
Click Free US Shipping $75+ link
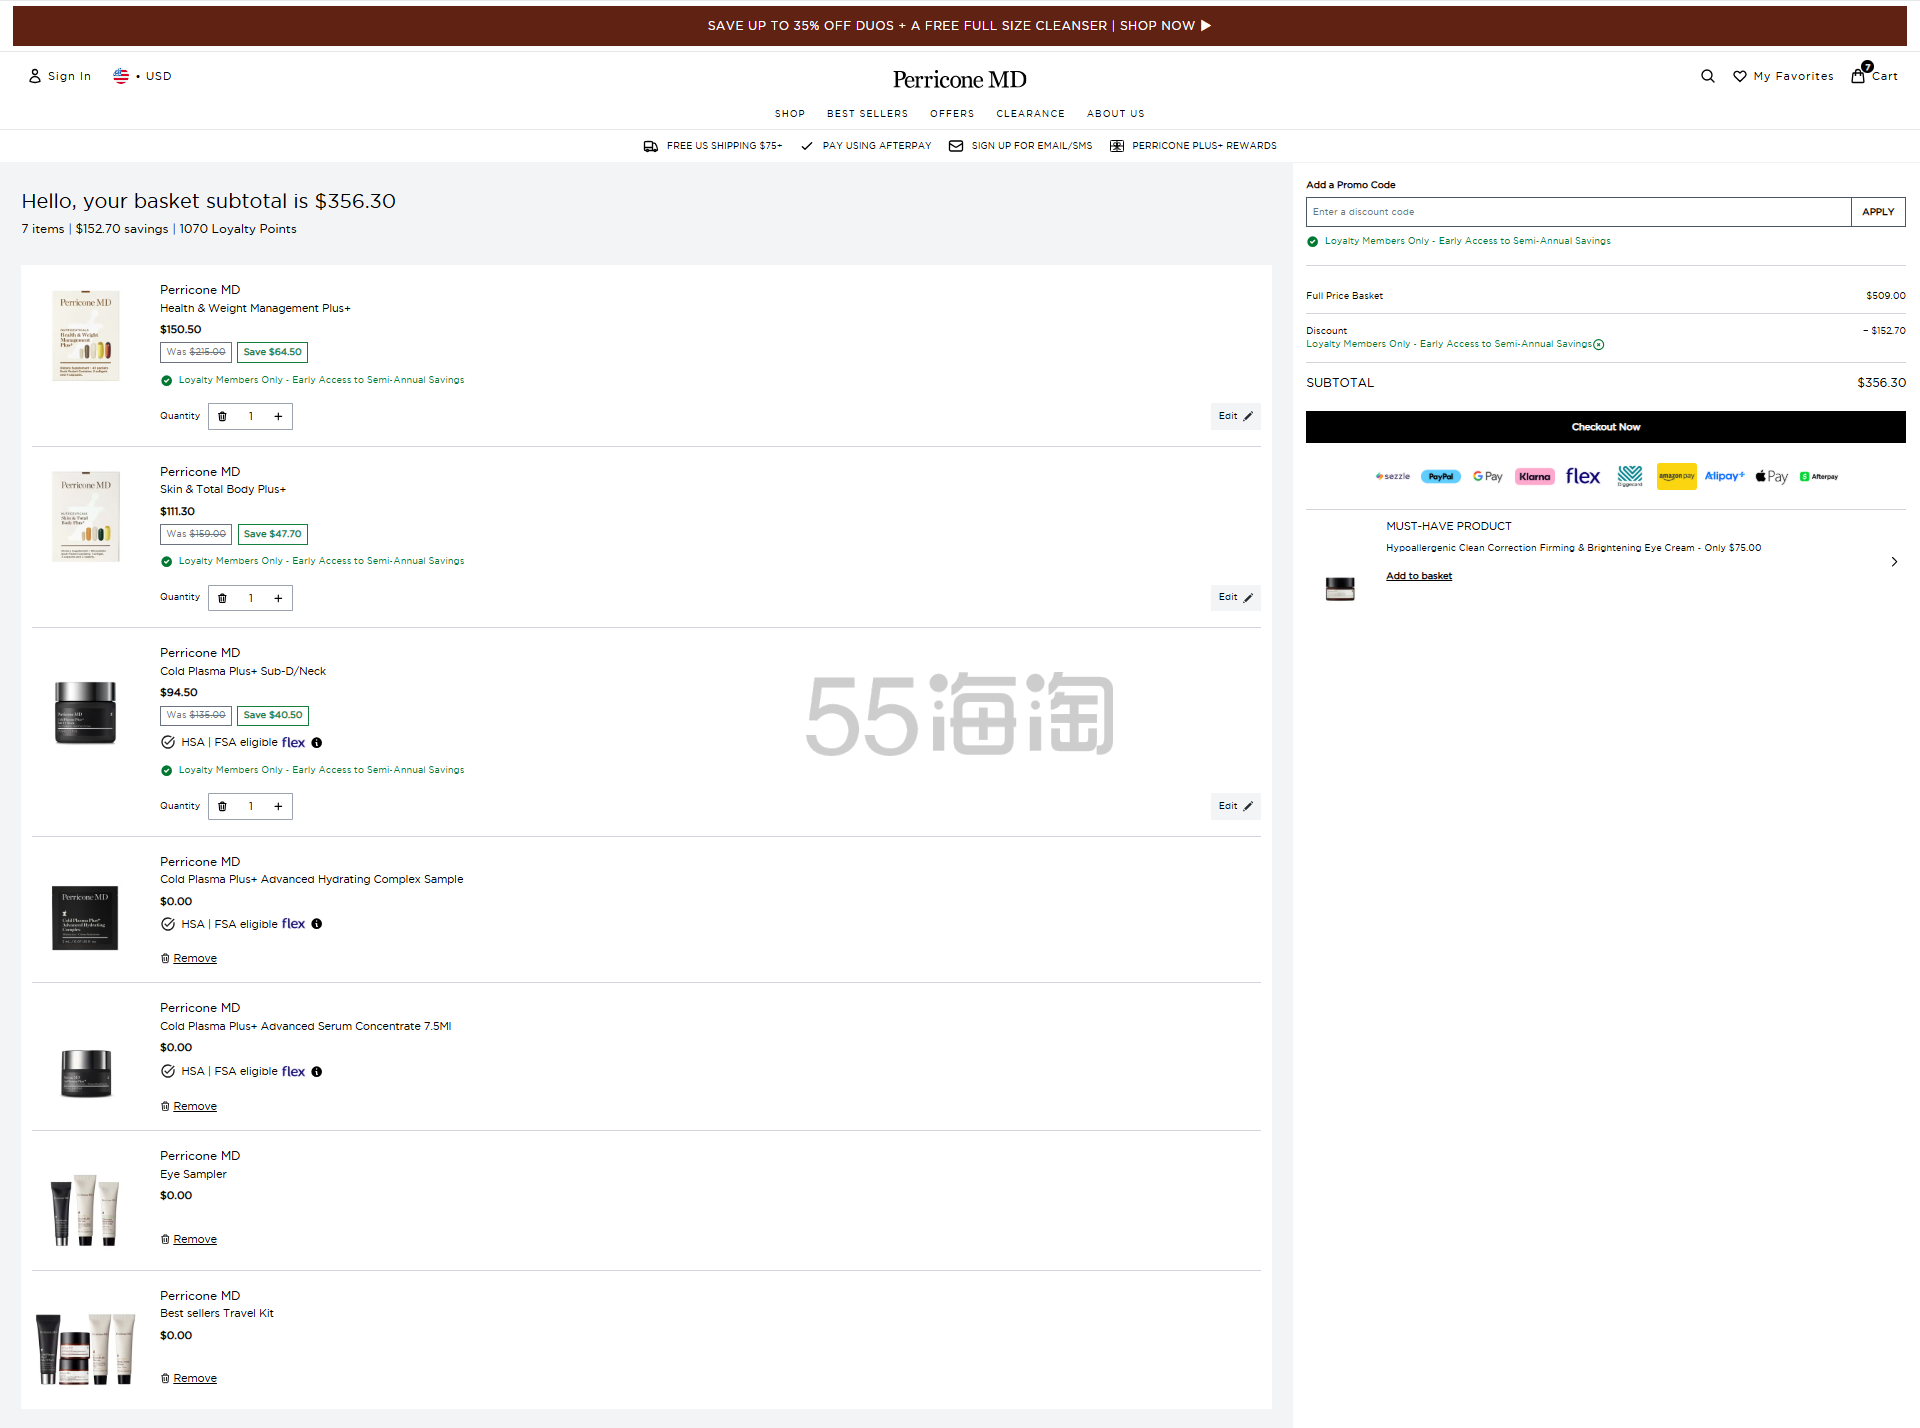point(713,146)
